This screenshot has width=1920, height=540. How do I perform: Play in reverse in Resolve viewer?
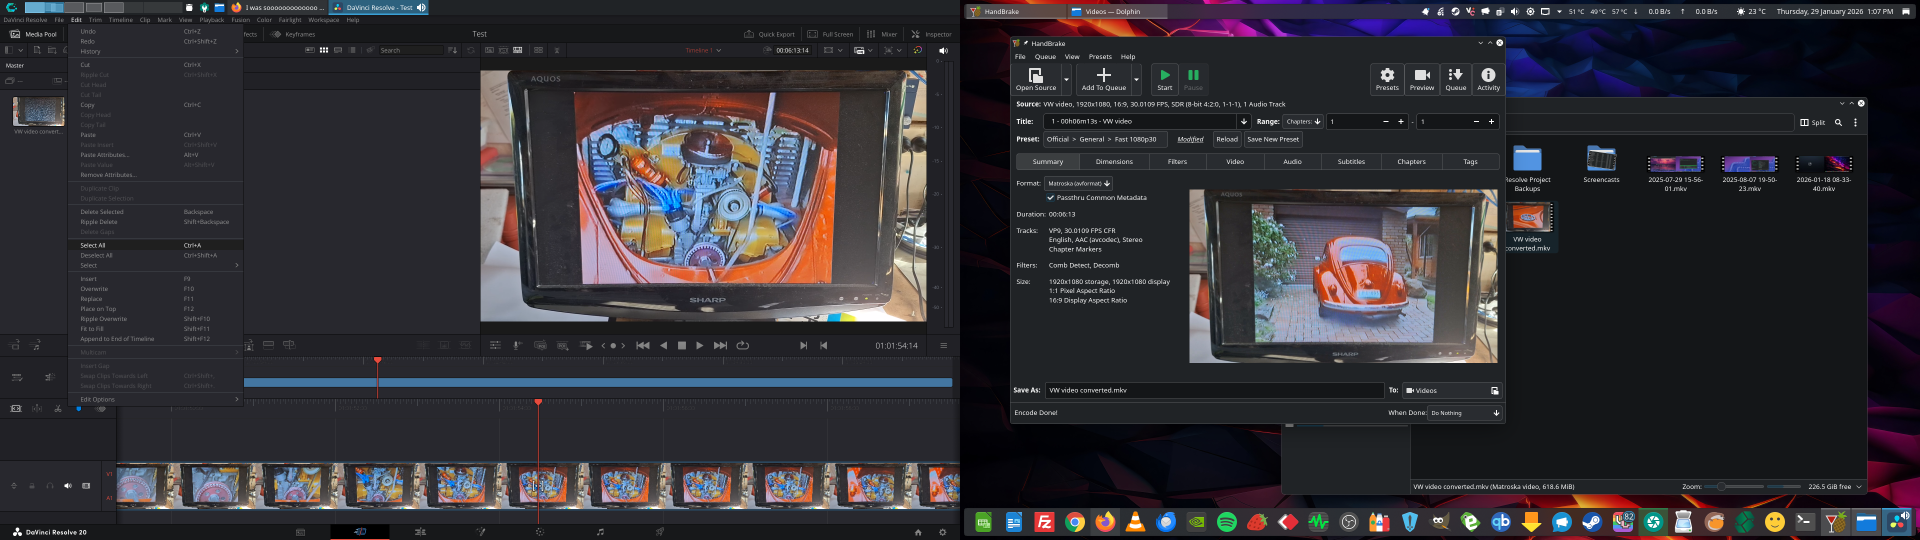click(x=663, y=345)
